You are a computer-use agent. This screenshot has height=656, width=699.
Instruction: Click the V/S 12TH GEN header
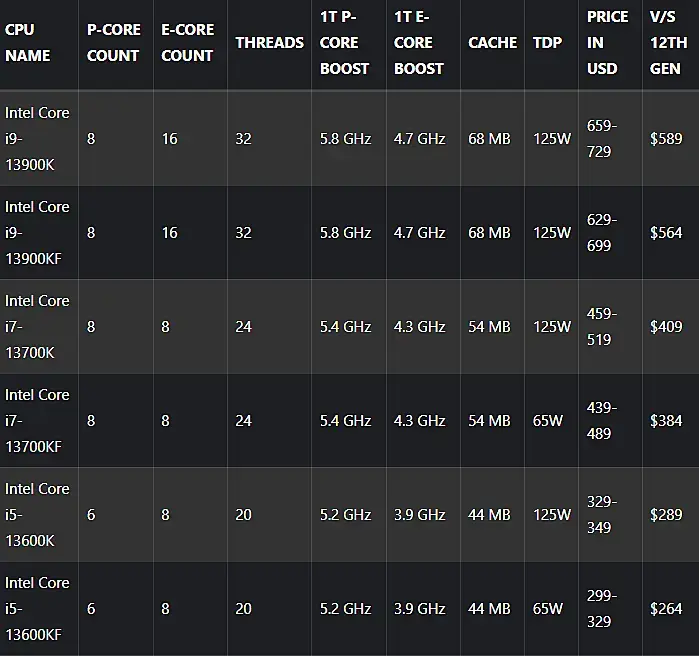click(669, 43)
